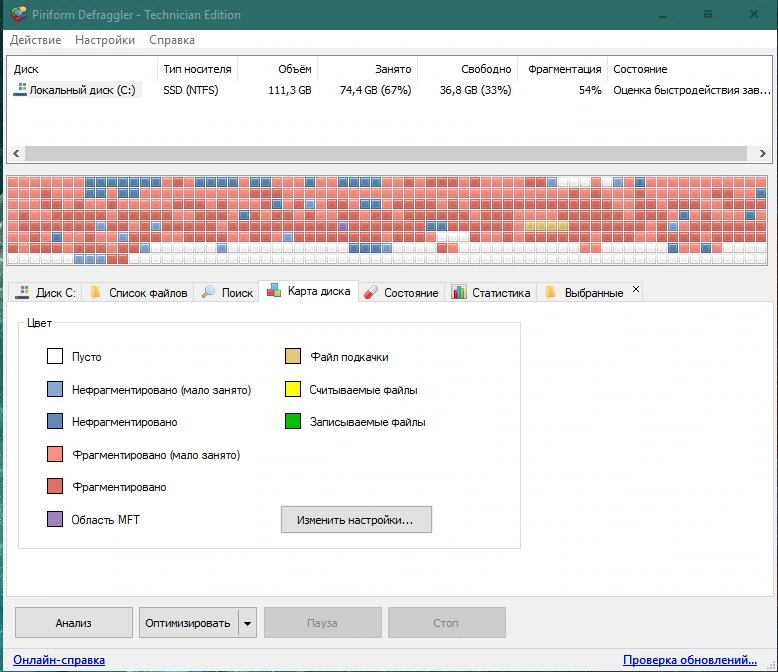Click the tan Файл подкачки swatch
Image resolution: width=778 pixels, height=672 pixels.
coord(293,356)
